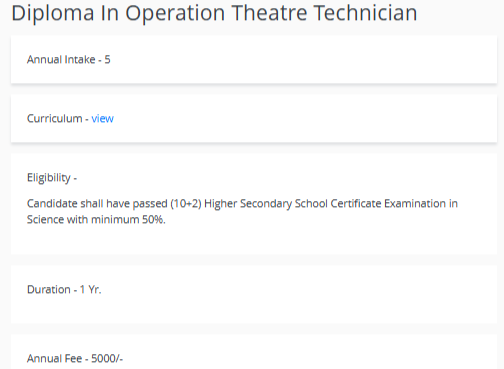Open the Curriculum view link
The image size is (504, 369).
pyautogui.click(x=102, y=119)
